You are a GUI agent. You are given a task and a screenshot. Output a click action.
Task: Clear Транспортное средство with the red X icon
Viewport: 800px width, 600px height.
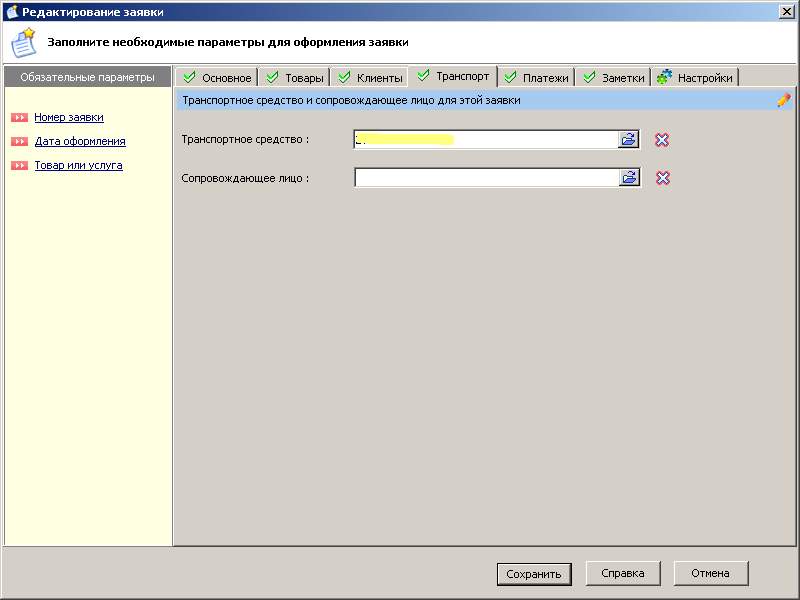662,140
